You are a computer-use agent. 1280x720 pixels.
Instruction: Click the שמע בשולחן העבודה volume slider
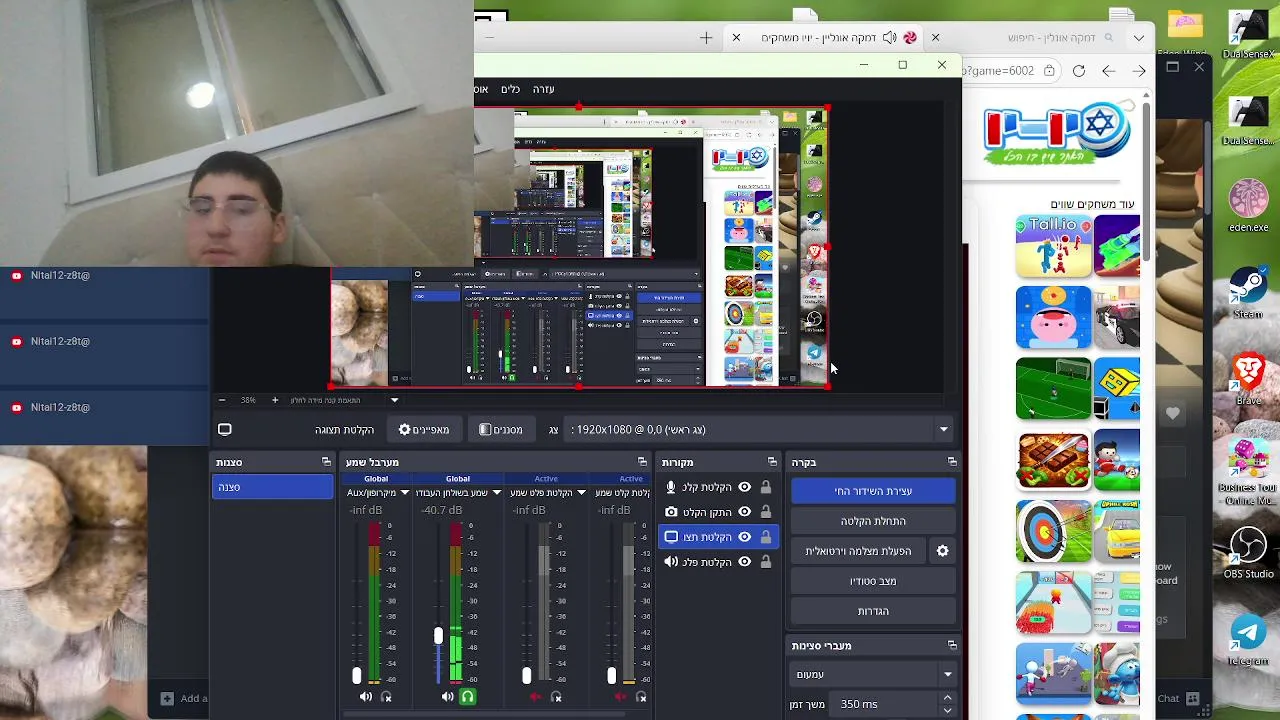tap(438, 636)
